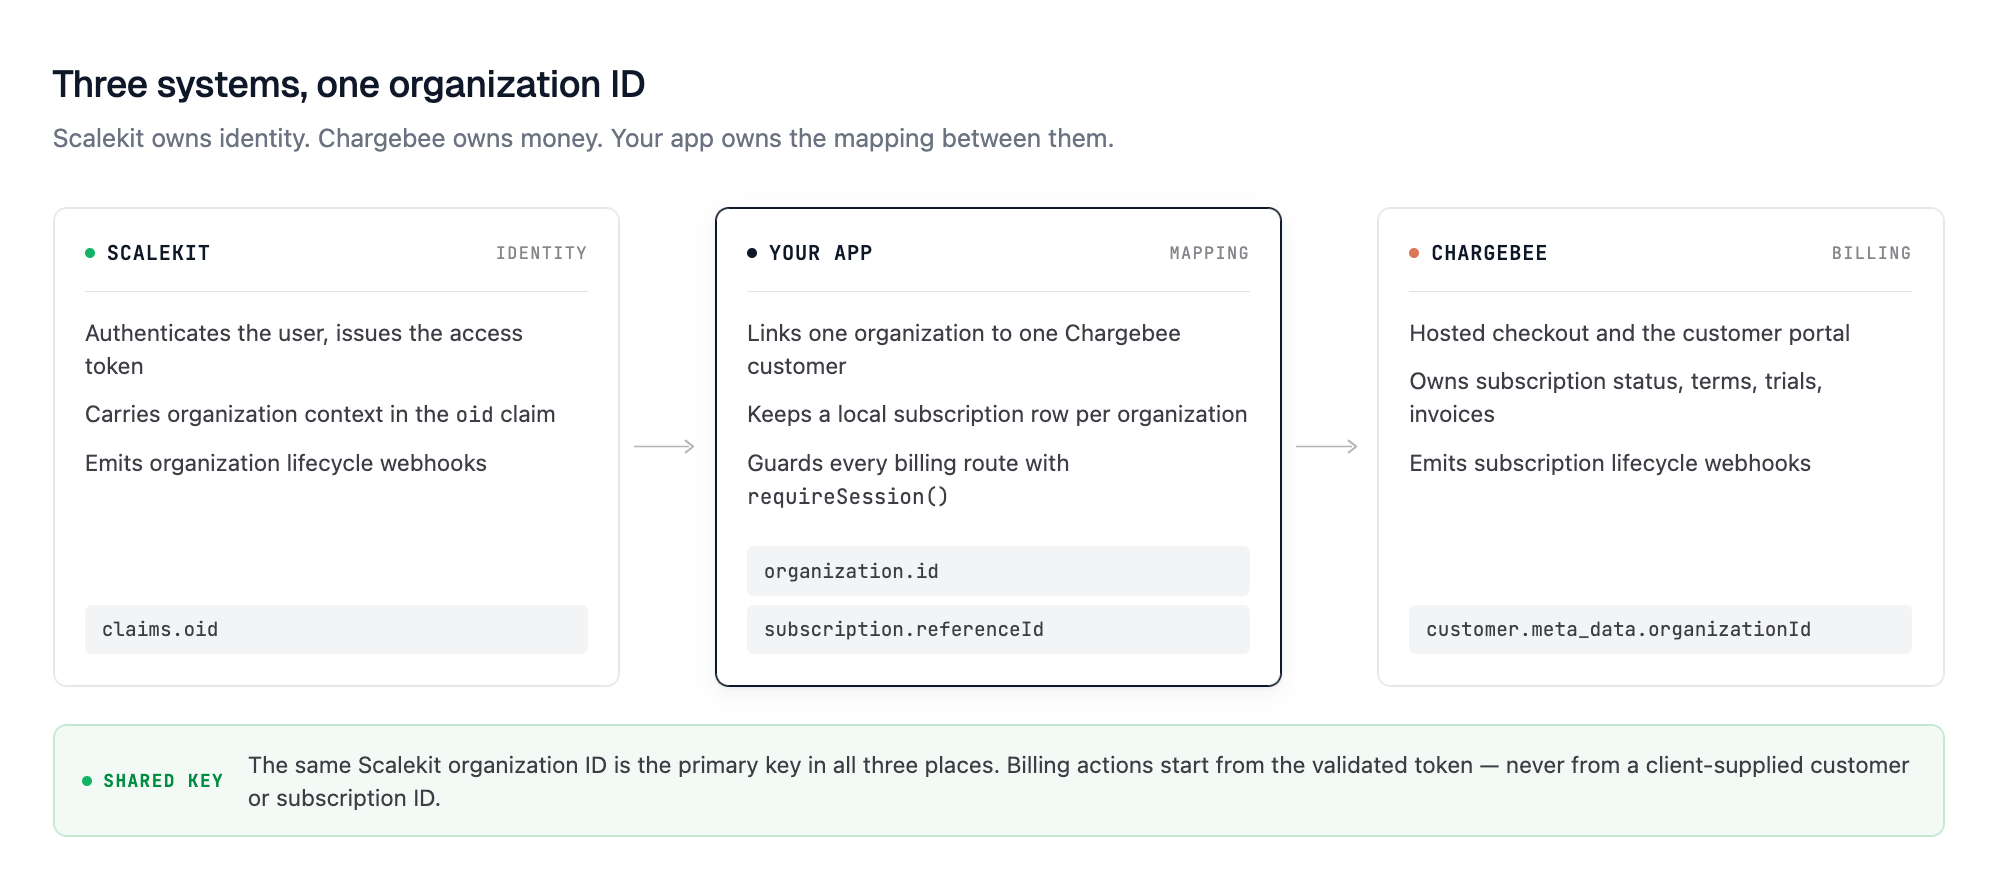
Task: Select "Hosted checkout and the customer portal"
Action: pyautogui.click(x=1629, y=333)
